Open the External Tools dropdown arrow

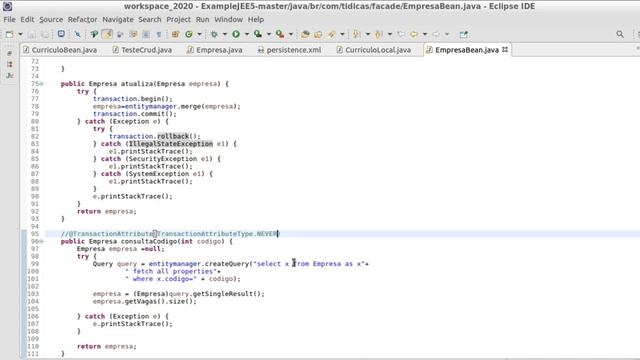pos(291,34)
